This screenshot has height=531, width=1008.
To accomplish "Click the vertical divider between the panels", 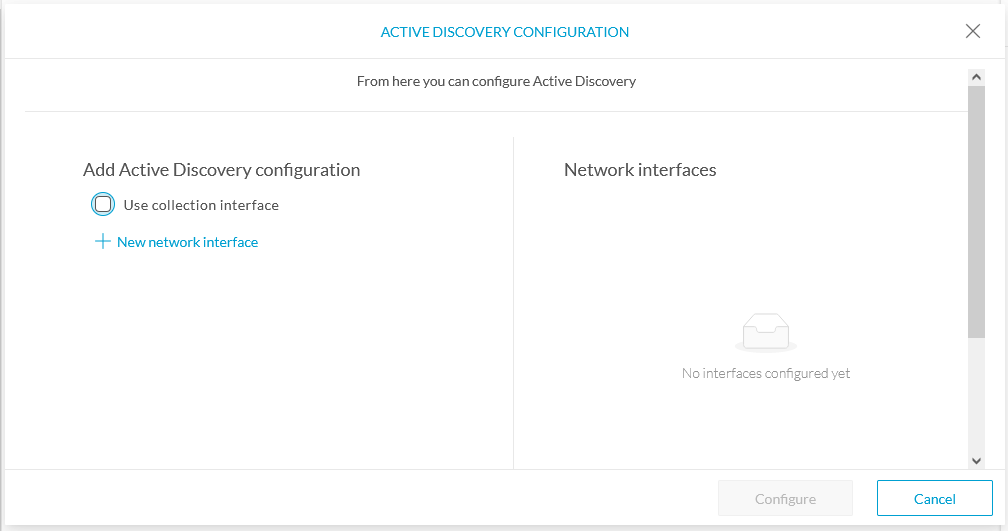I will 514,302.
